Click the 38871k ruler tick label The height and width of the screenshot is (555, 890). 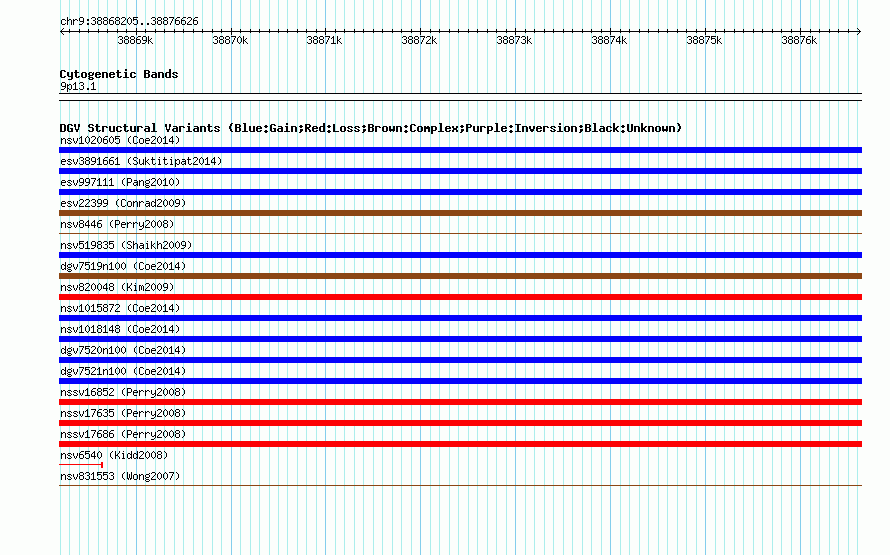(x=324, y=41)
